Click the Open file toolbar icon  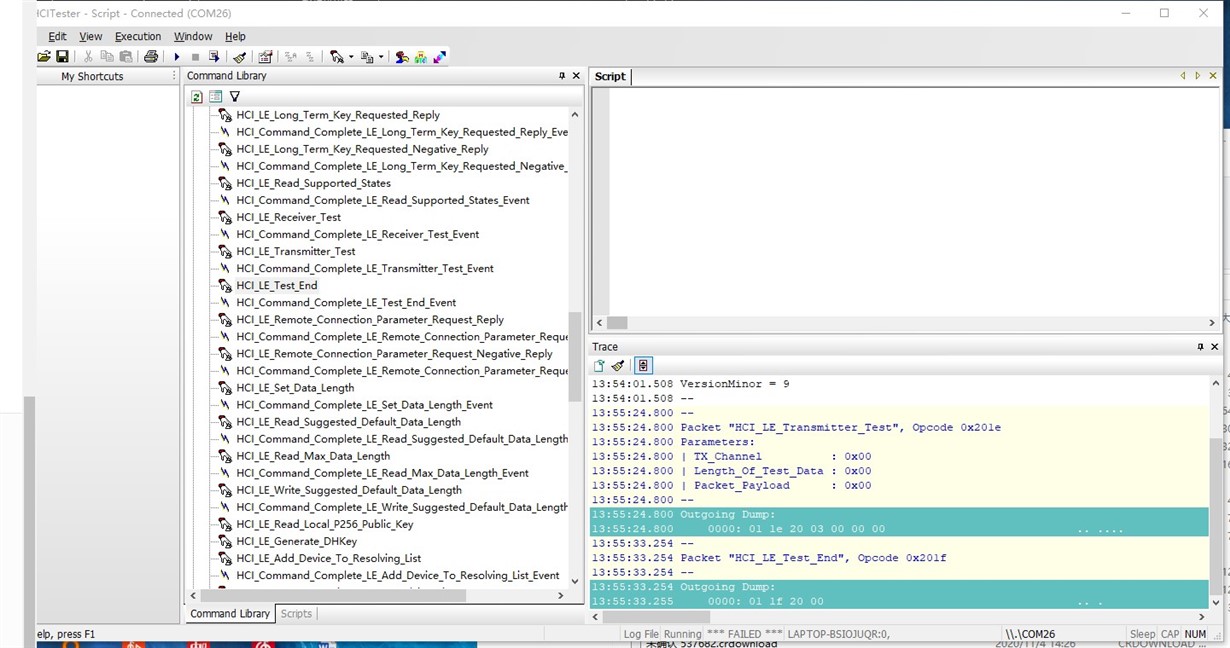click(44, 57)
